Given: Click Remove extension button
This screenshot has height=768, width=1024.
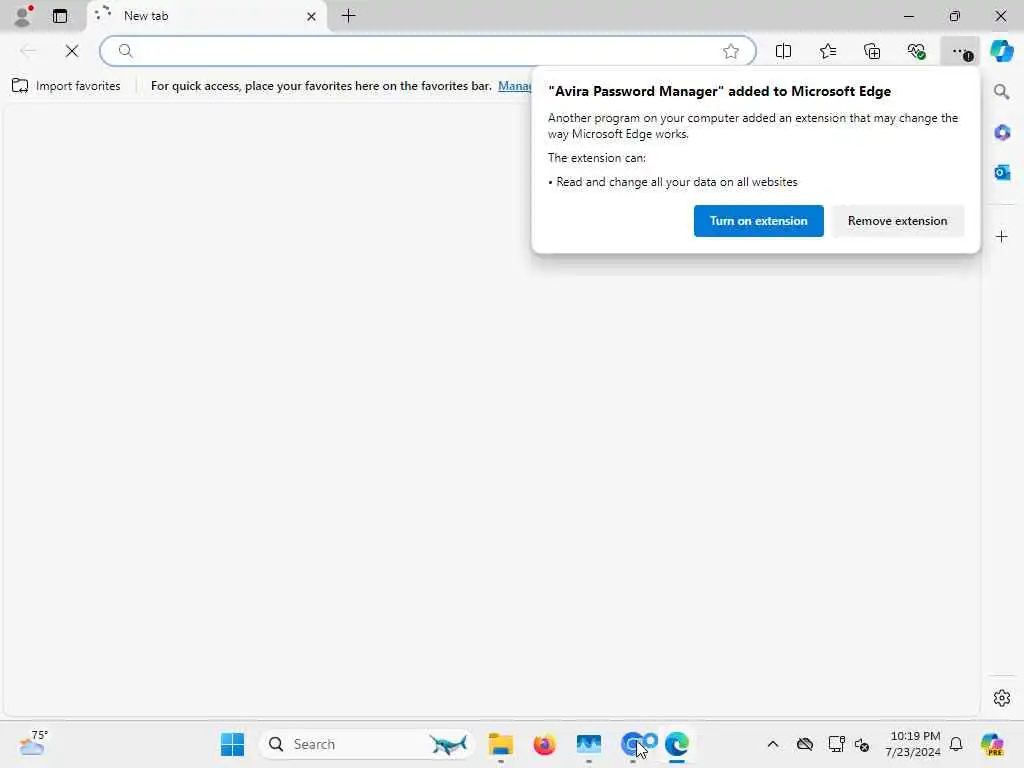Looking at the screenshot, I should coord(897,221).
